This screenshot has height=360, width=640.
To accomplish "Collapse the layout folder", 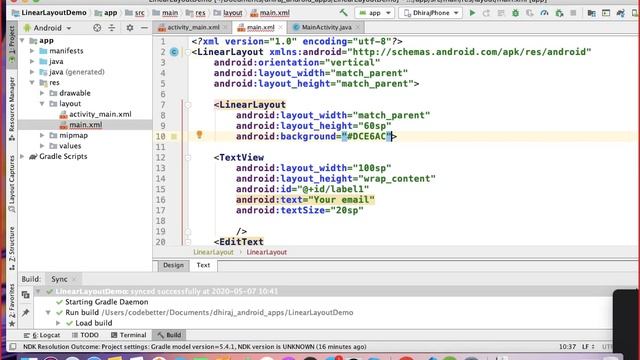I will tap(42, 104).
